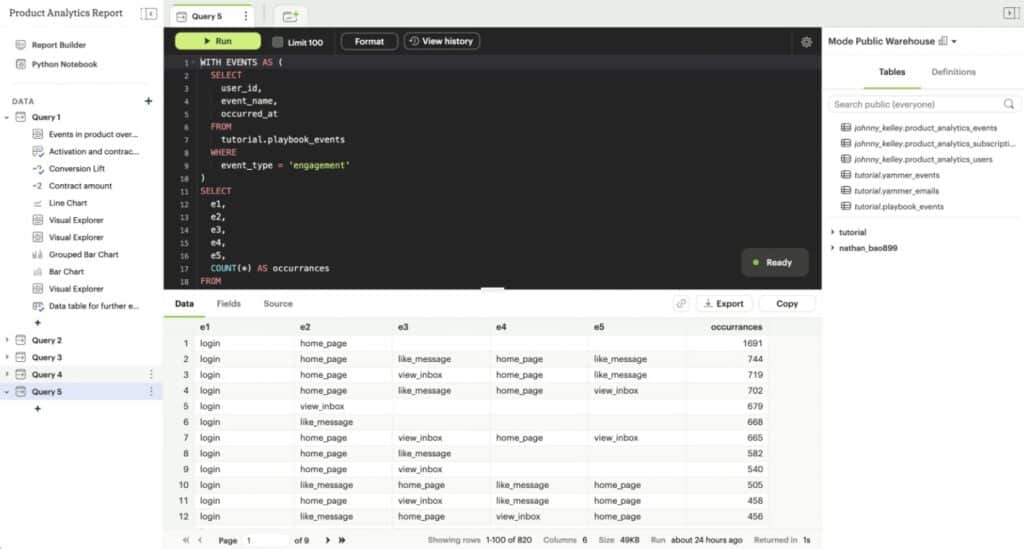The image size is (1024, 549).
Task: Open Events in product over... chart
Action: (93, 134)
